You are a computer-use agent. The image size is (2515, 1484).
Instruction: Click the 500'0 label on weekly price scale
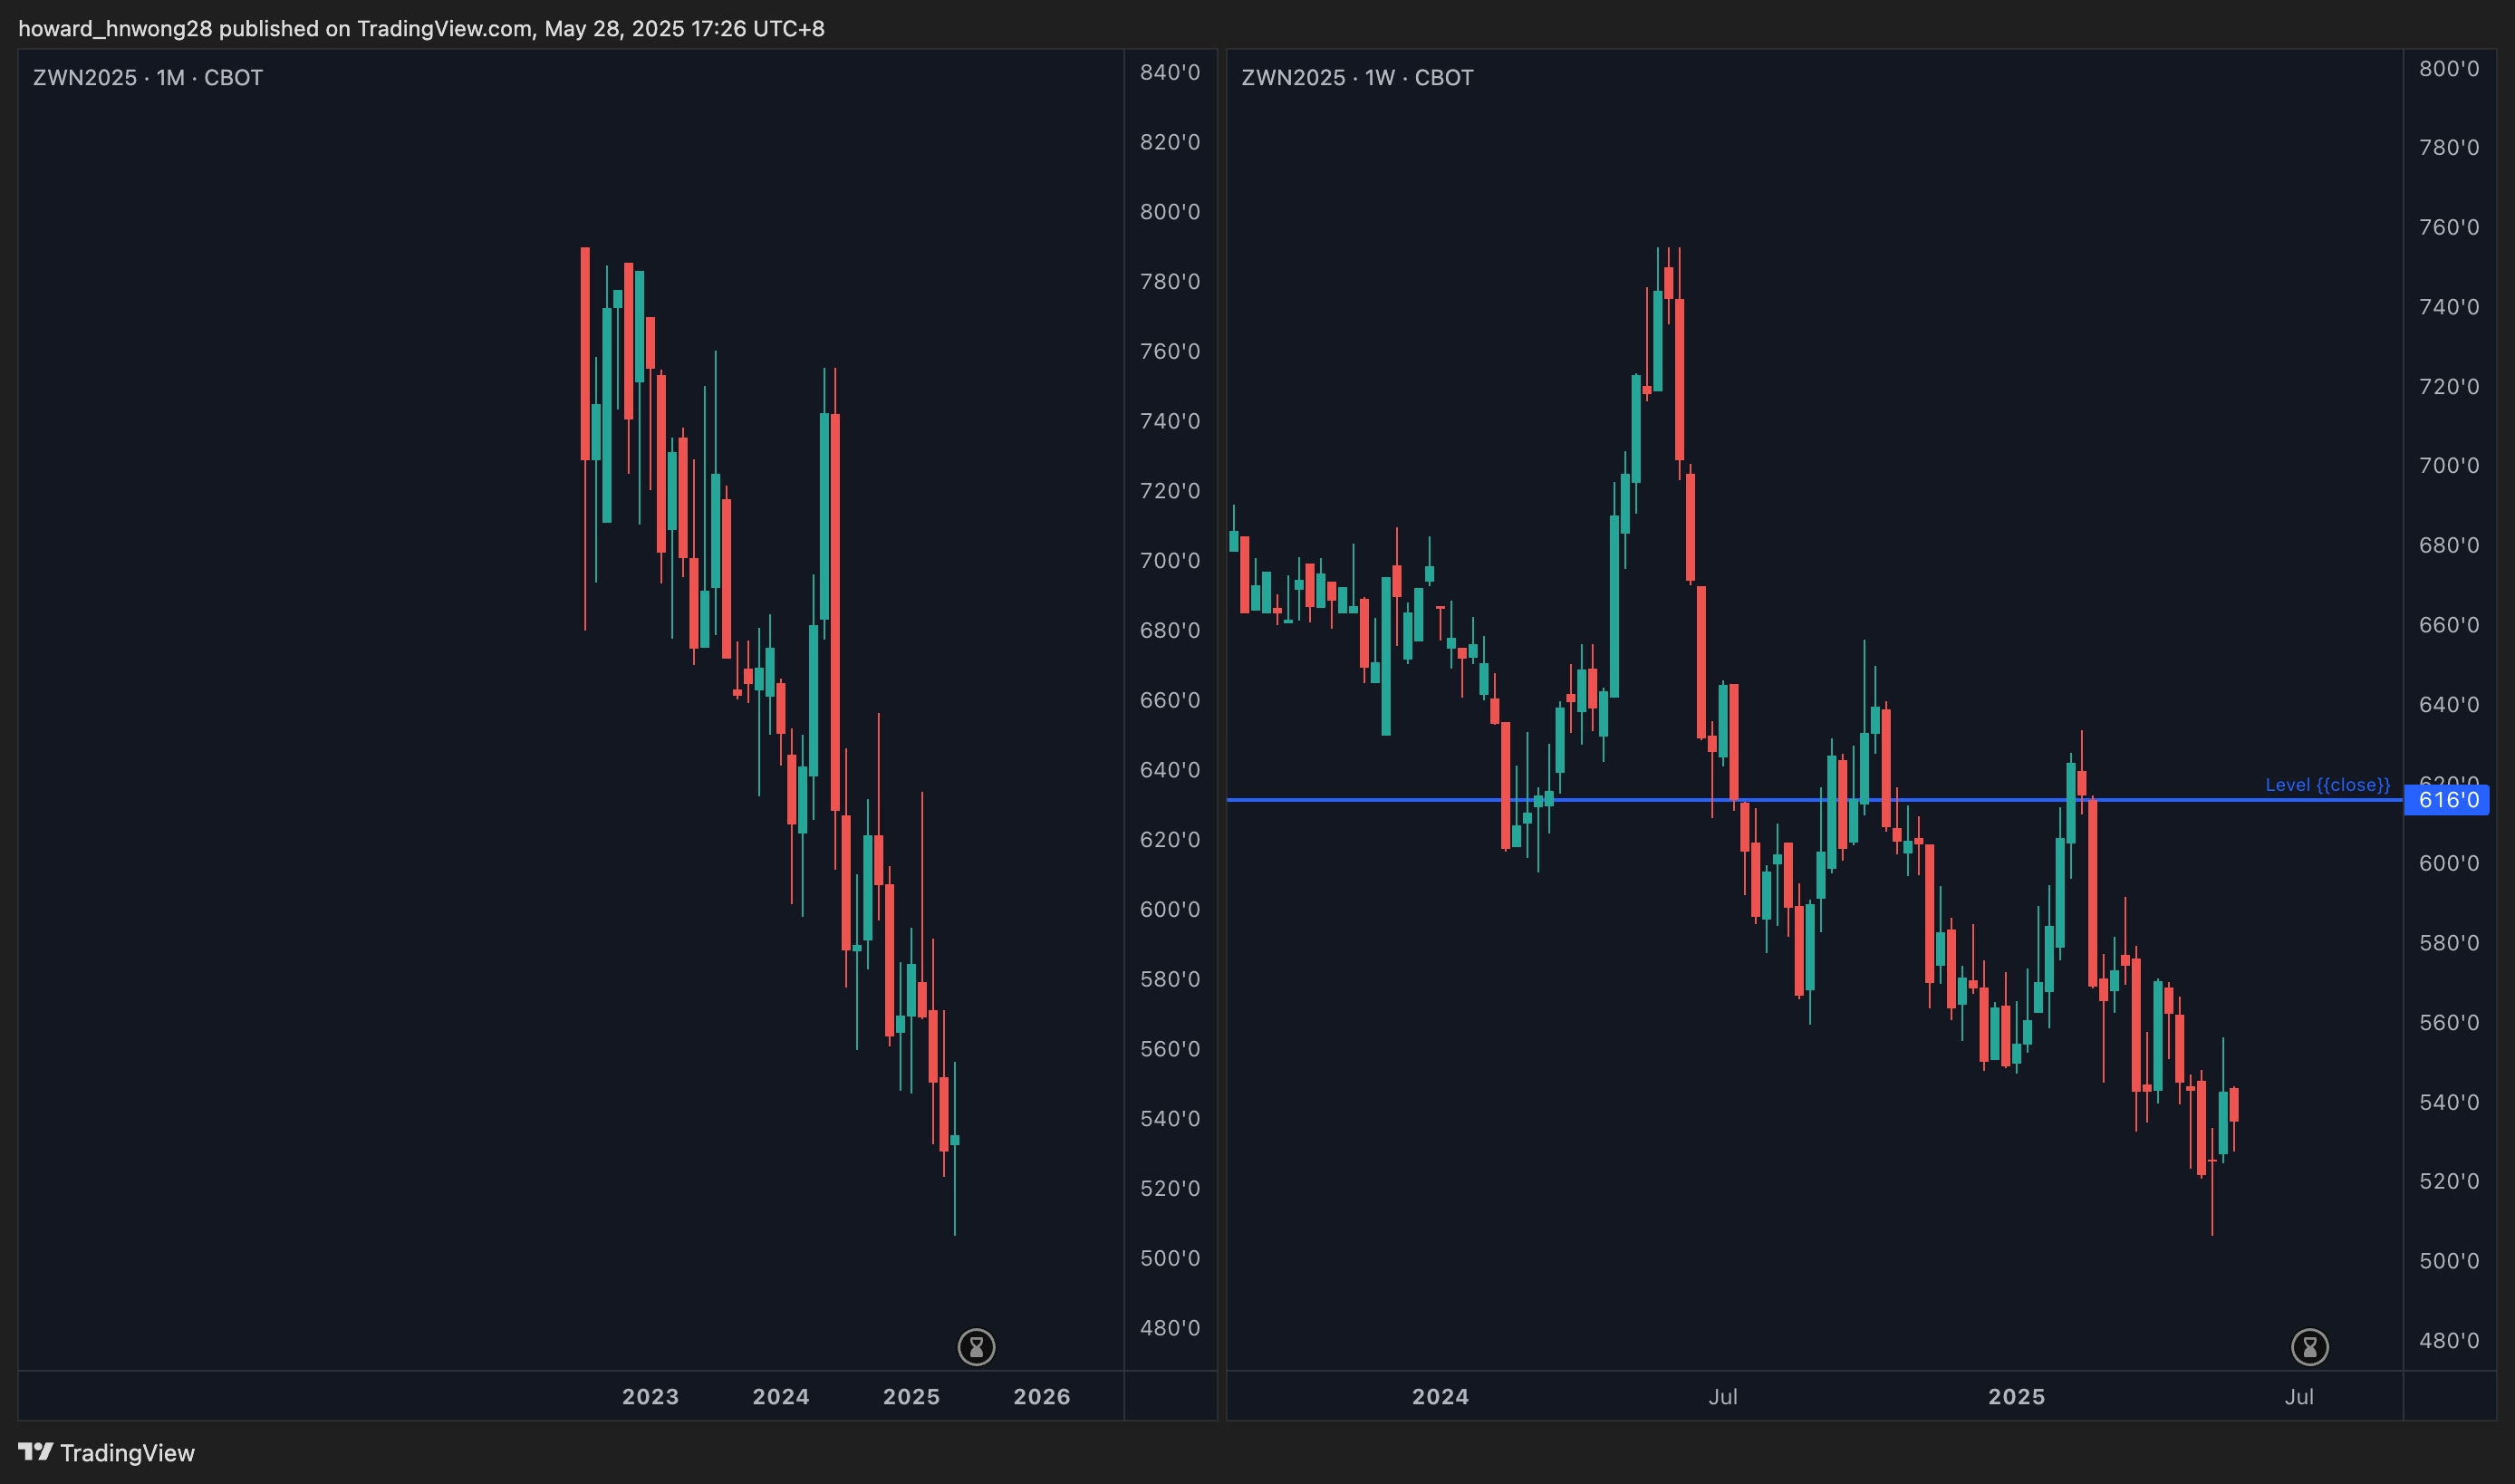[2448, 1261]
